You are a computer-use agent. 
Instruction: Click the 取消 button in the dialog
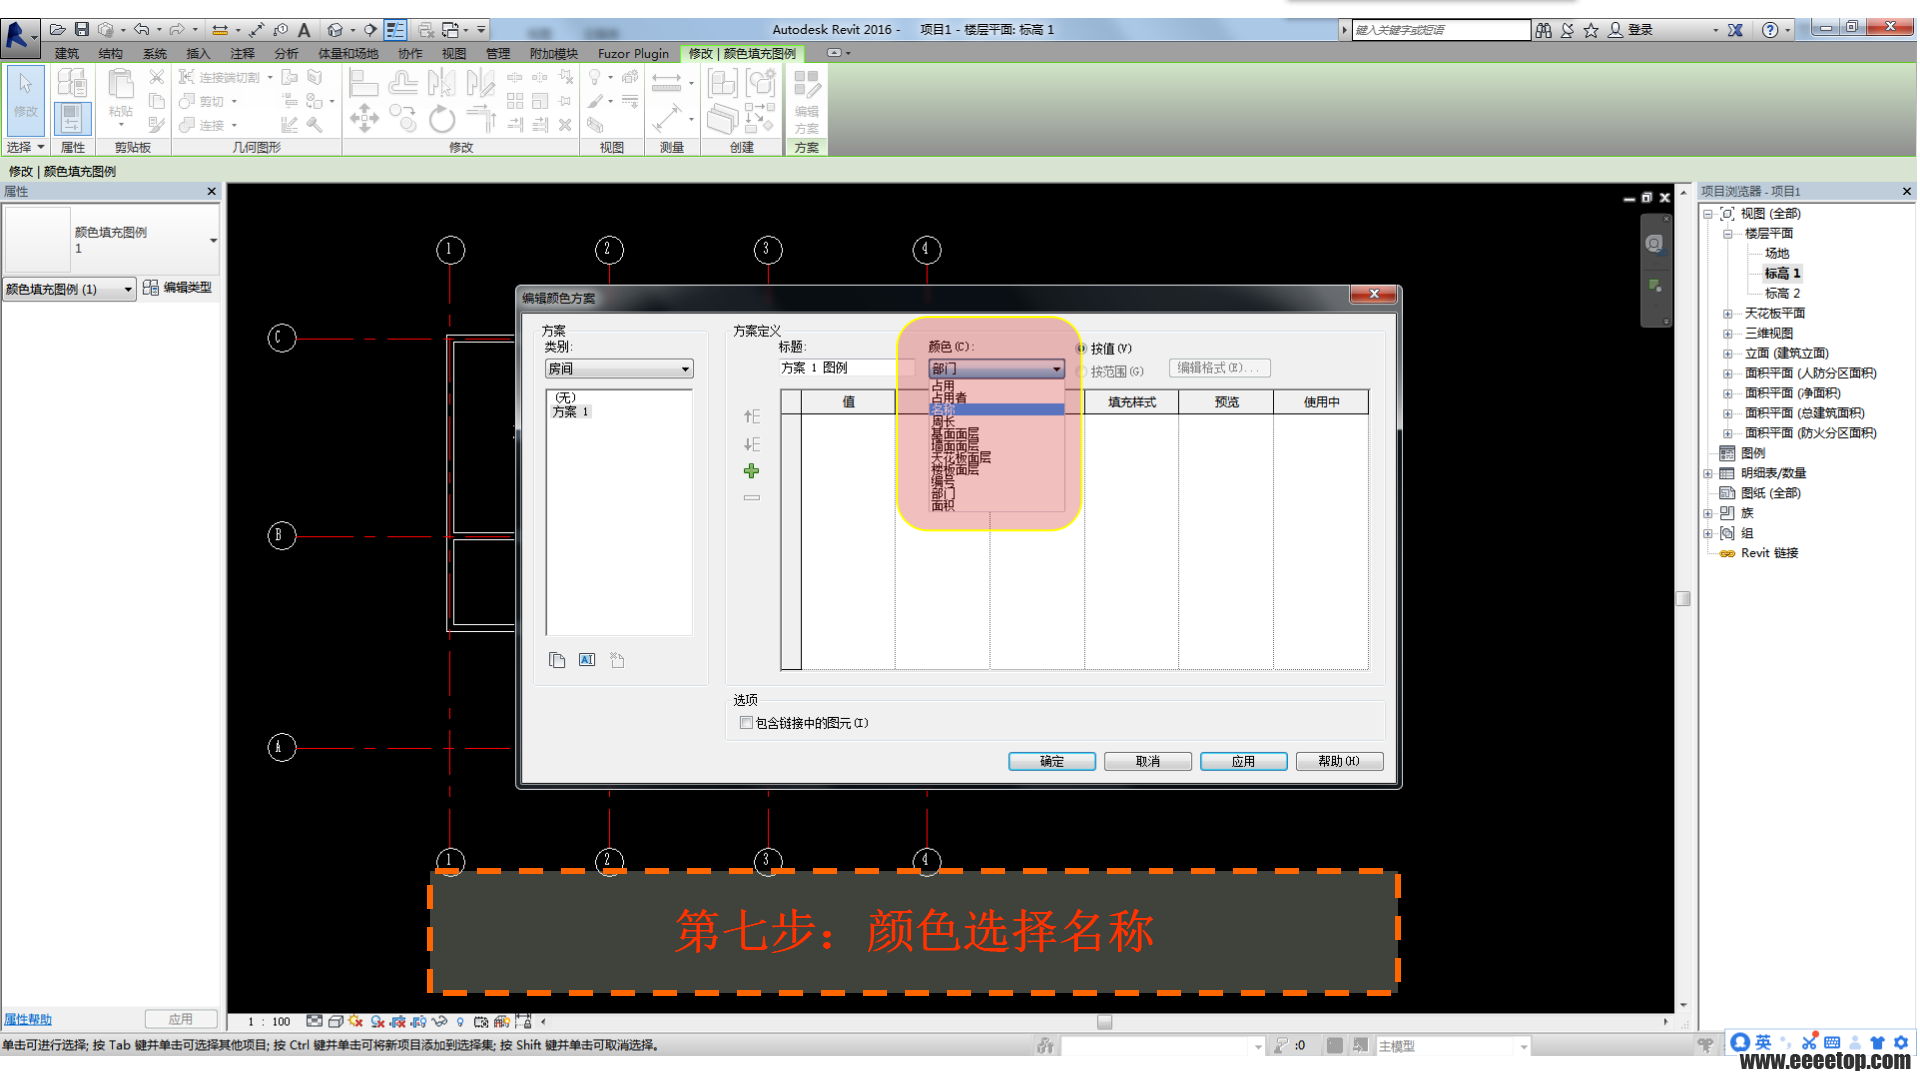(x=1148, y=761)
